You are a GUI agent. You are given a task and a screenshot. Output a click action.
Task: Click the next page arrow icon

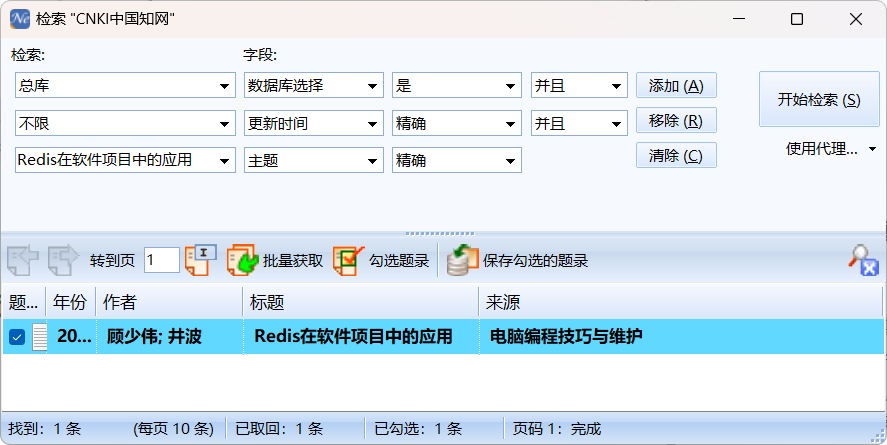coord(62,260)
